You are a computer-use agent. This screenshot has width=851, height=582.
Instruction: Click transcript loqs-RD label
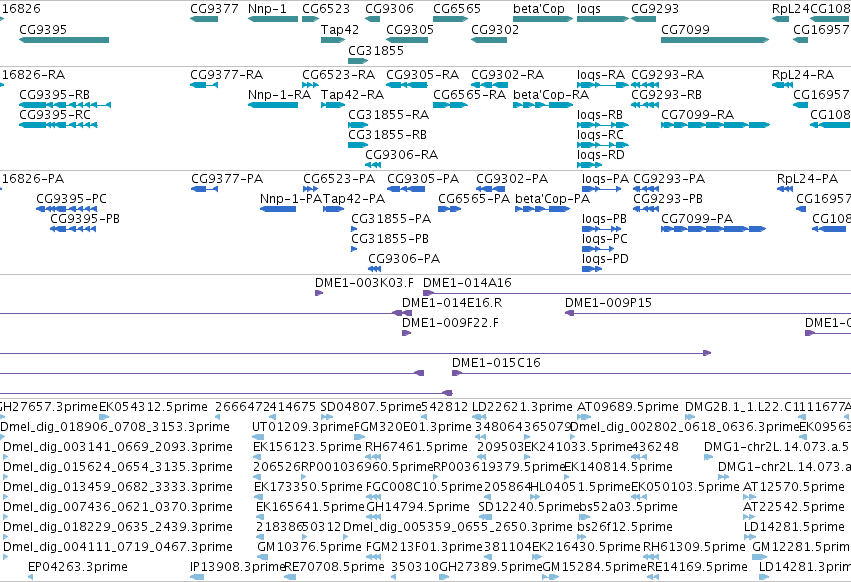click(600, 155)
